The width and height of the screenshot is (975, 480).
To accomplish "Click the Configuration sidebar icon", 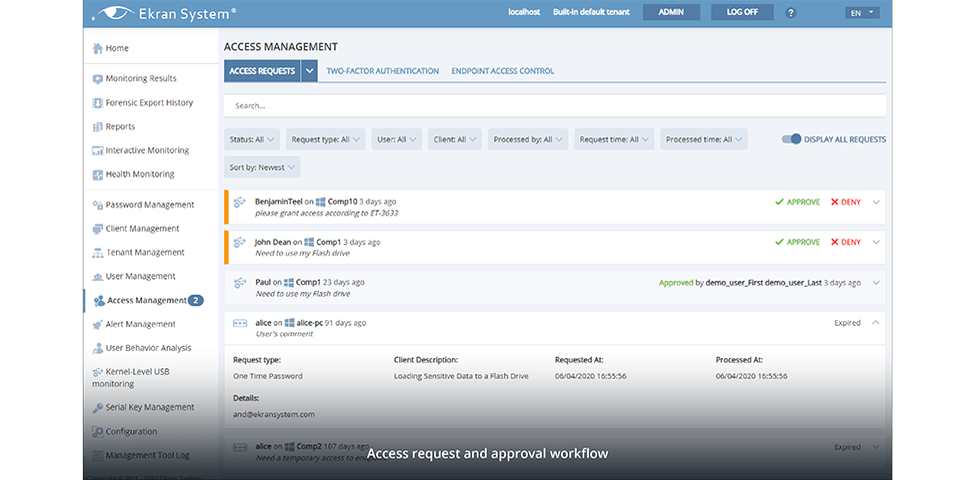I will pos(97,432).
